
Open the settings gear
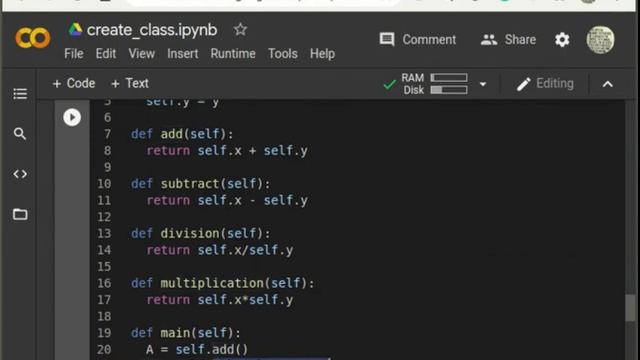pyautogui.click(x=562, y=40)
